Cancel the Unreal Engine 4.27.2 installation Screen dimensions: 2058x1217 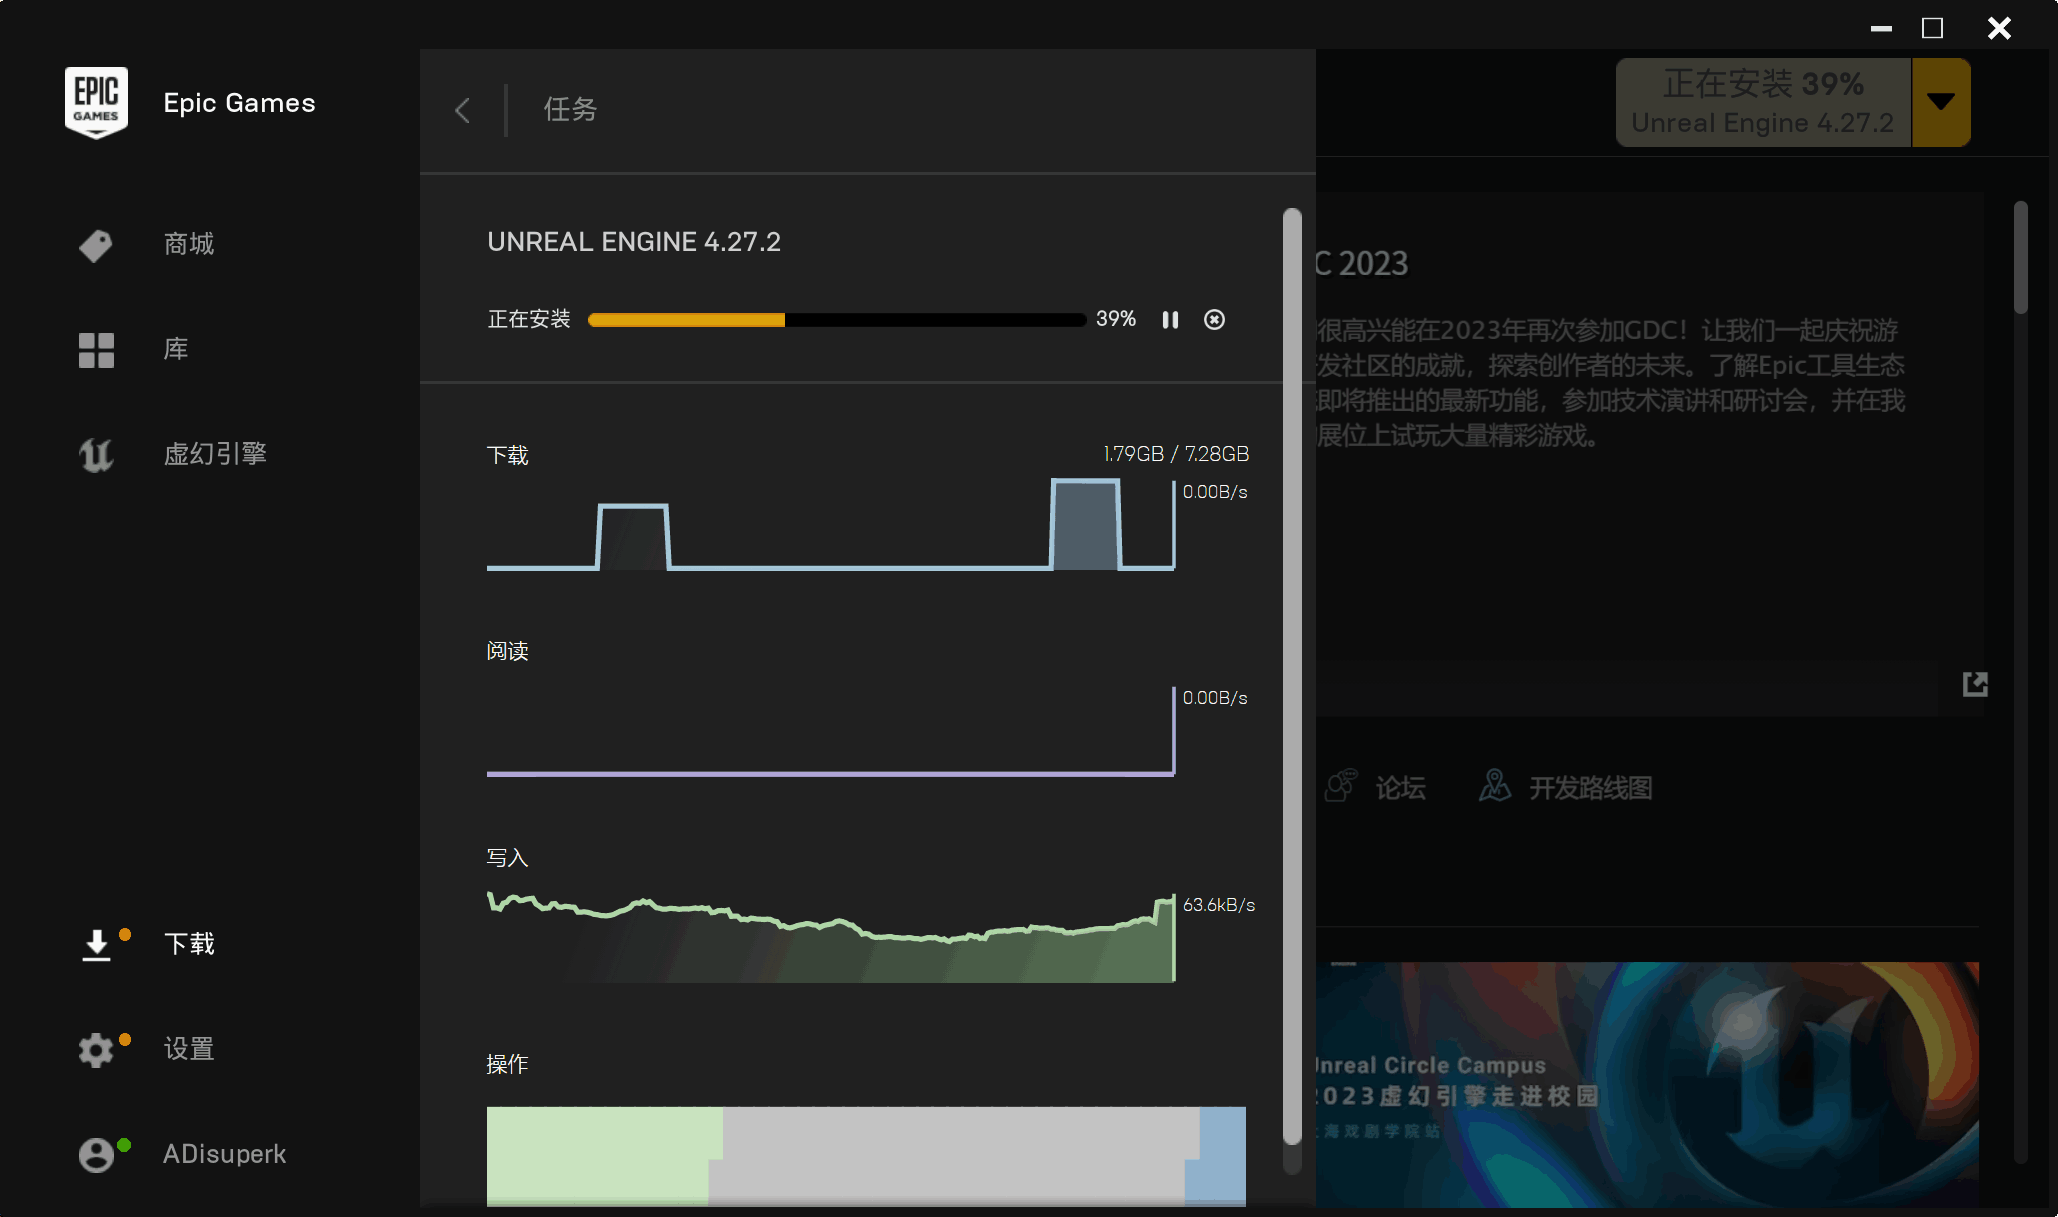pos(1214,319)
